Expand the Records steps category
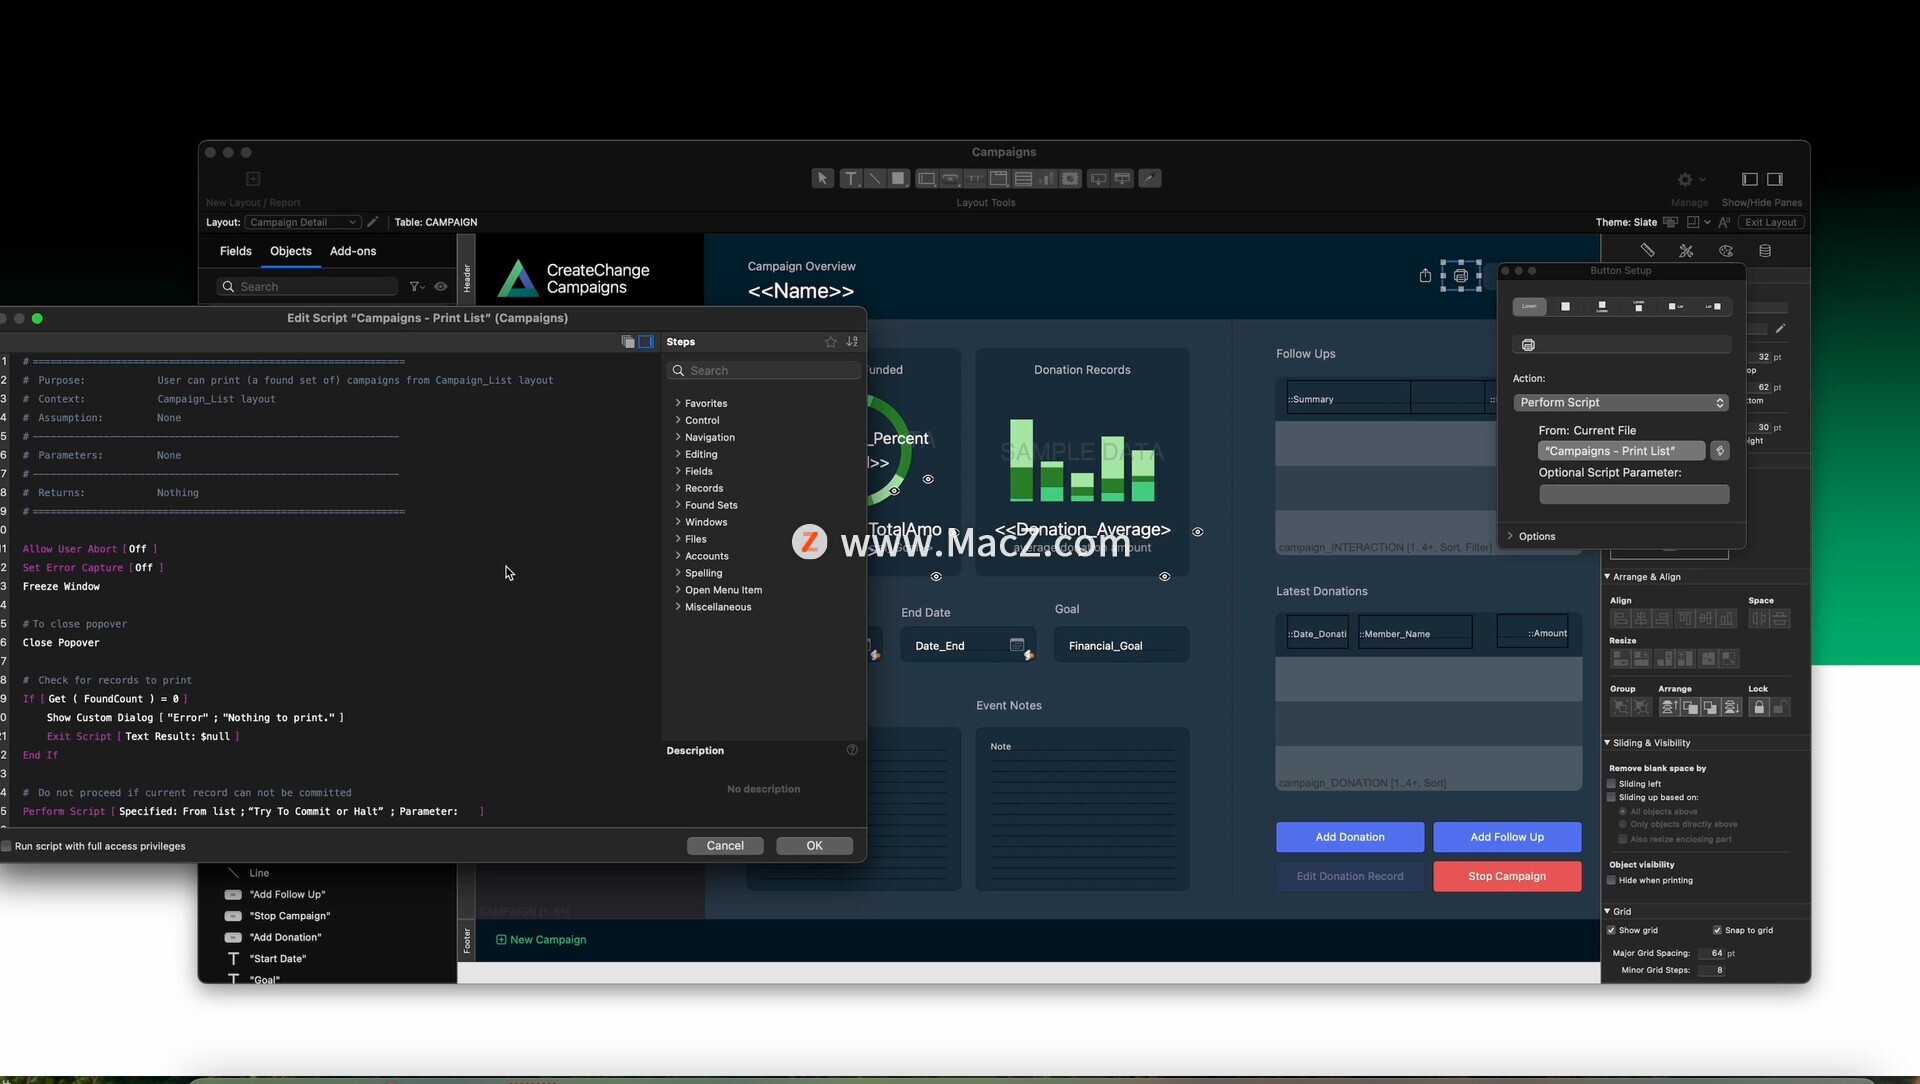Viewport: 1920px width, 1084px height. pos(678,488)
